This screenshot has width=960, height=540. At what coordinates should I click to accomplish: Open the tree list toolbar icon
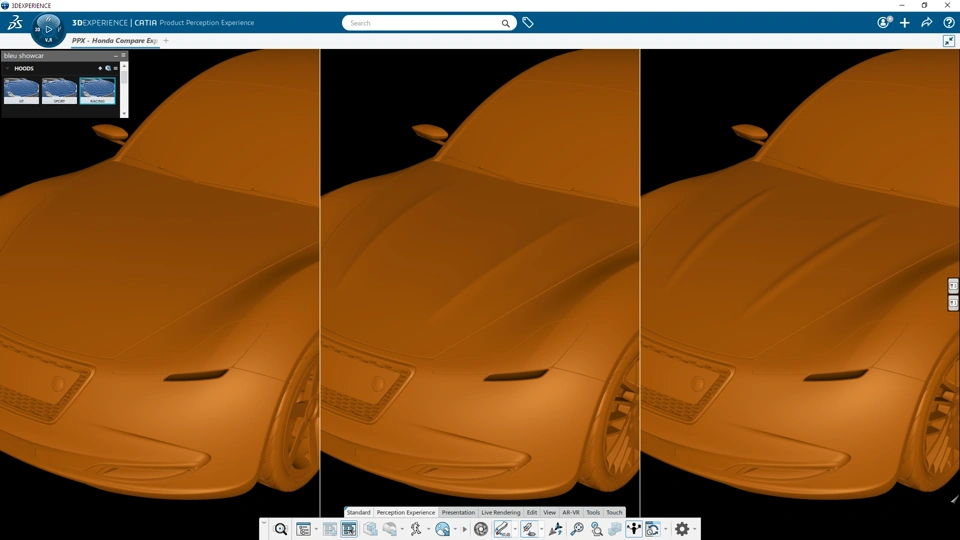pos(304,529)
